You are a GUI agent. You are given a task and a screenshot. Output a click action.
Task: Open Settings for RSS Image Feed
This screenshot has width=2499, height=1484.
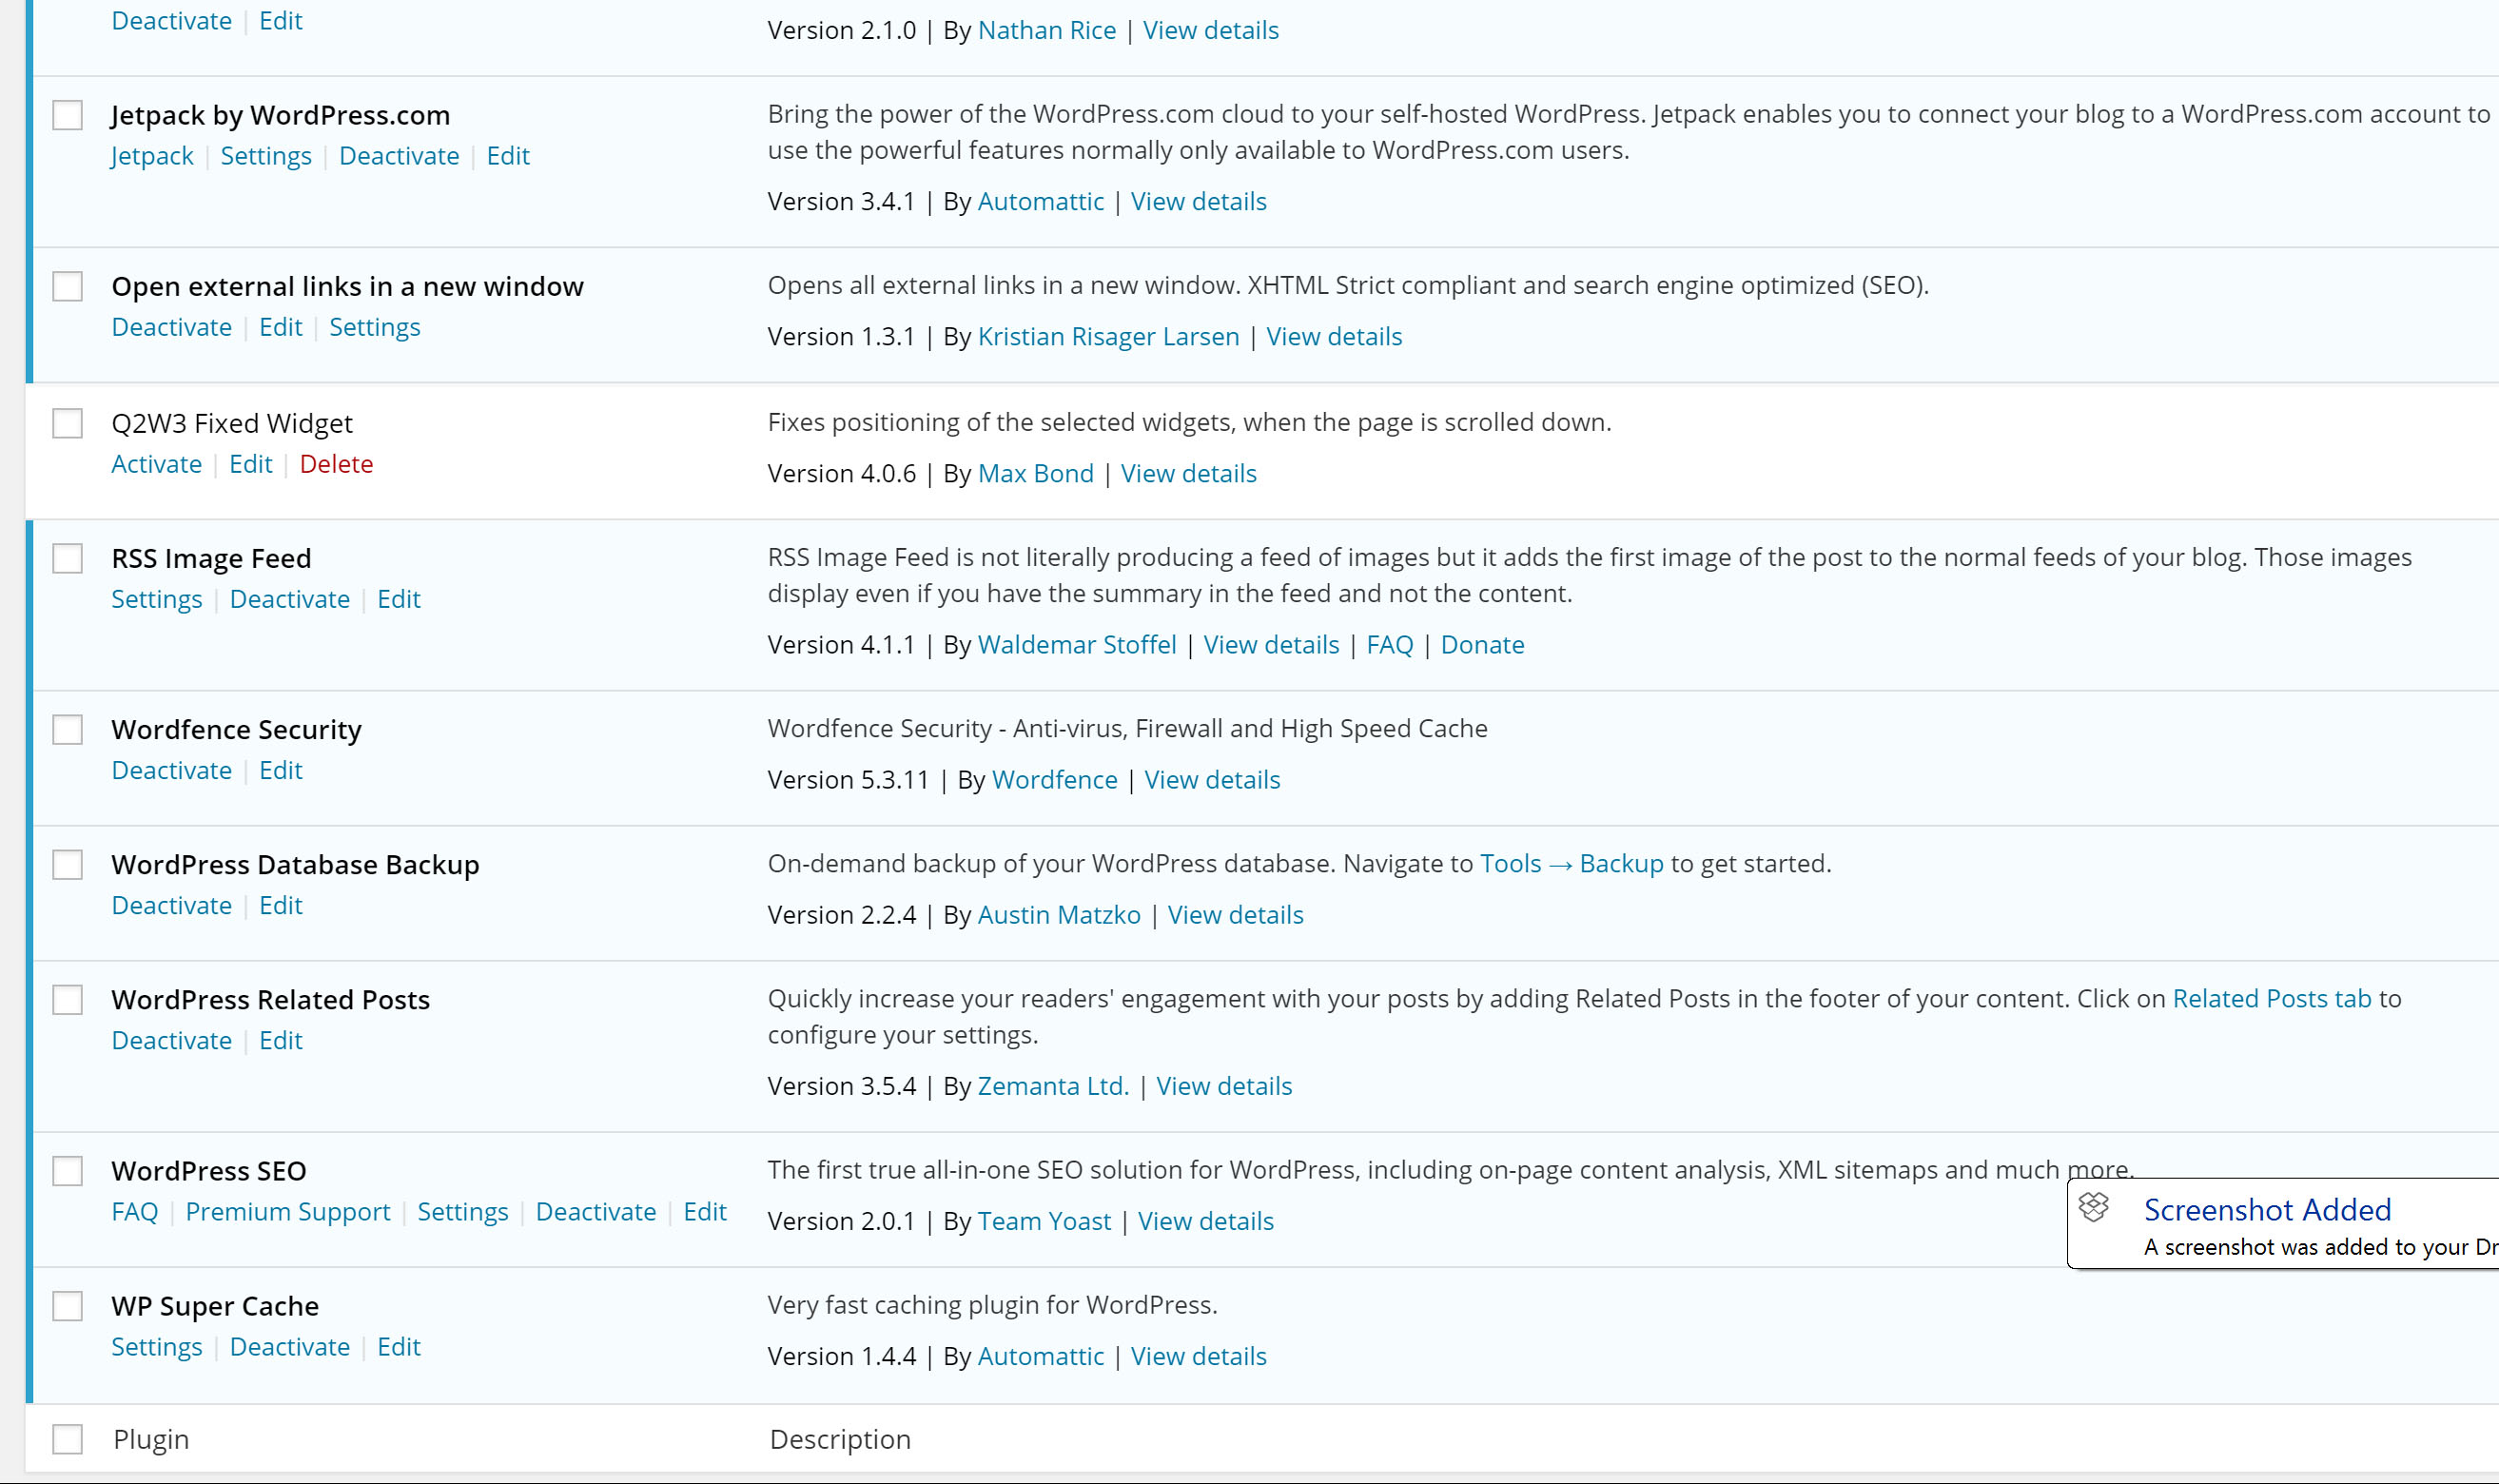click(x=156, y=599)
